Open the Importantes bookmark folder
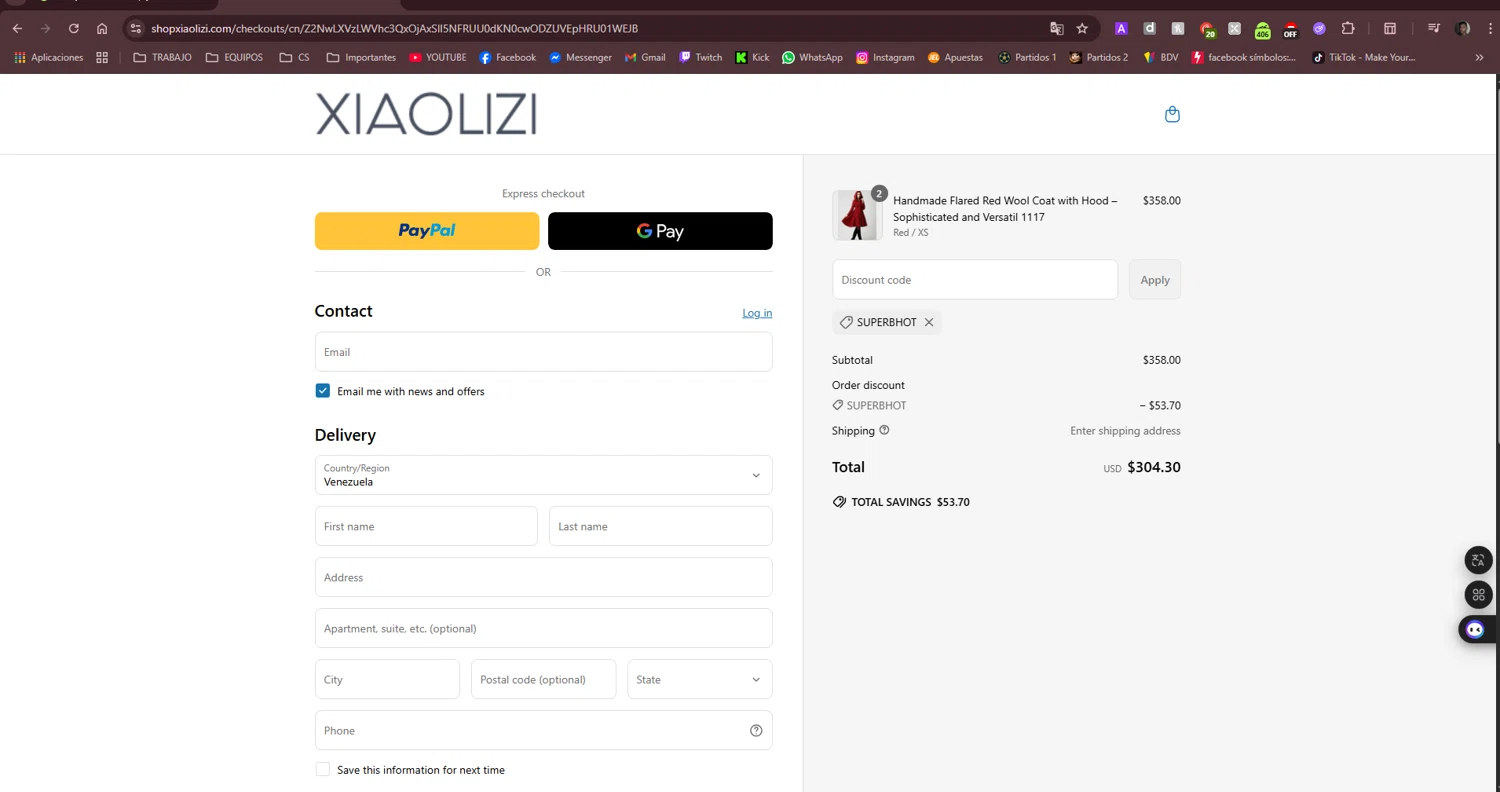The width and height of the screenshot is (1500, 792). (361, 58)
